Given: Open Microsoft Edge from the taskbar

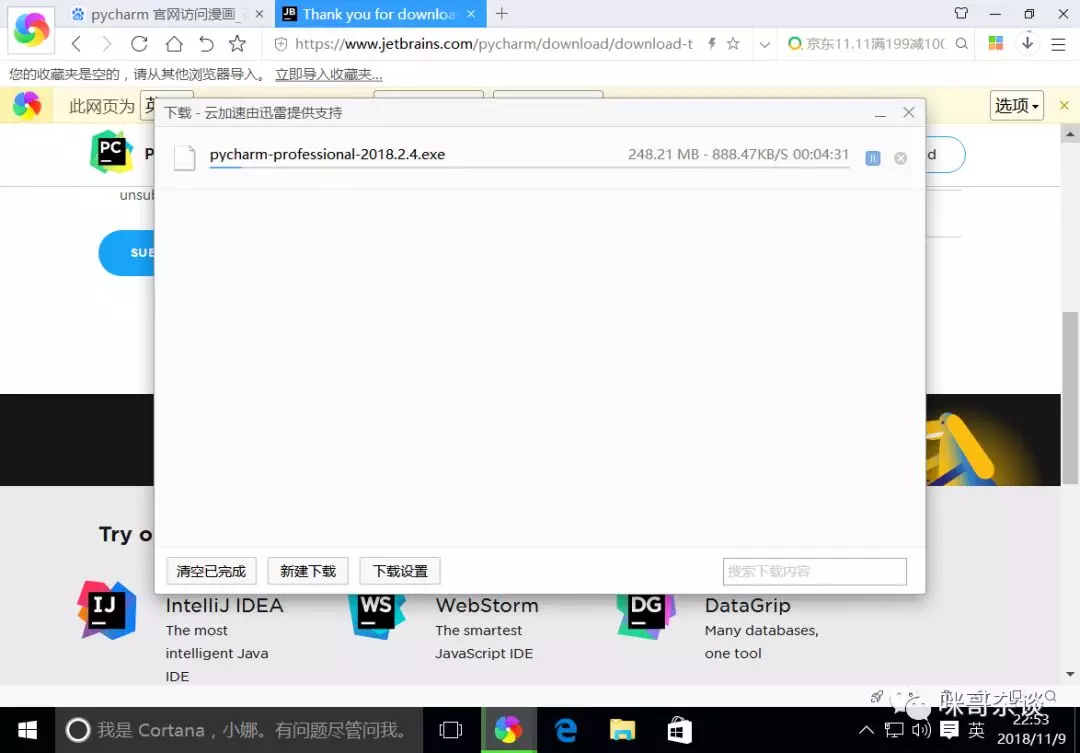Looking at the screenshot, I should coord(565,730).
